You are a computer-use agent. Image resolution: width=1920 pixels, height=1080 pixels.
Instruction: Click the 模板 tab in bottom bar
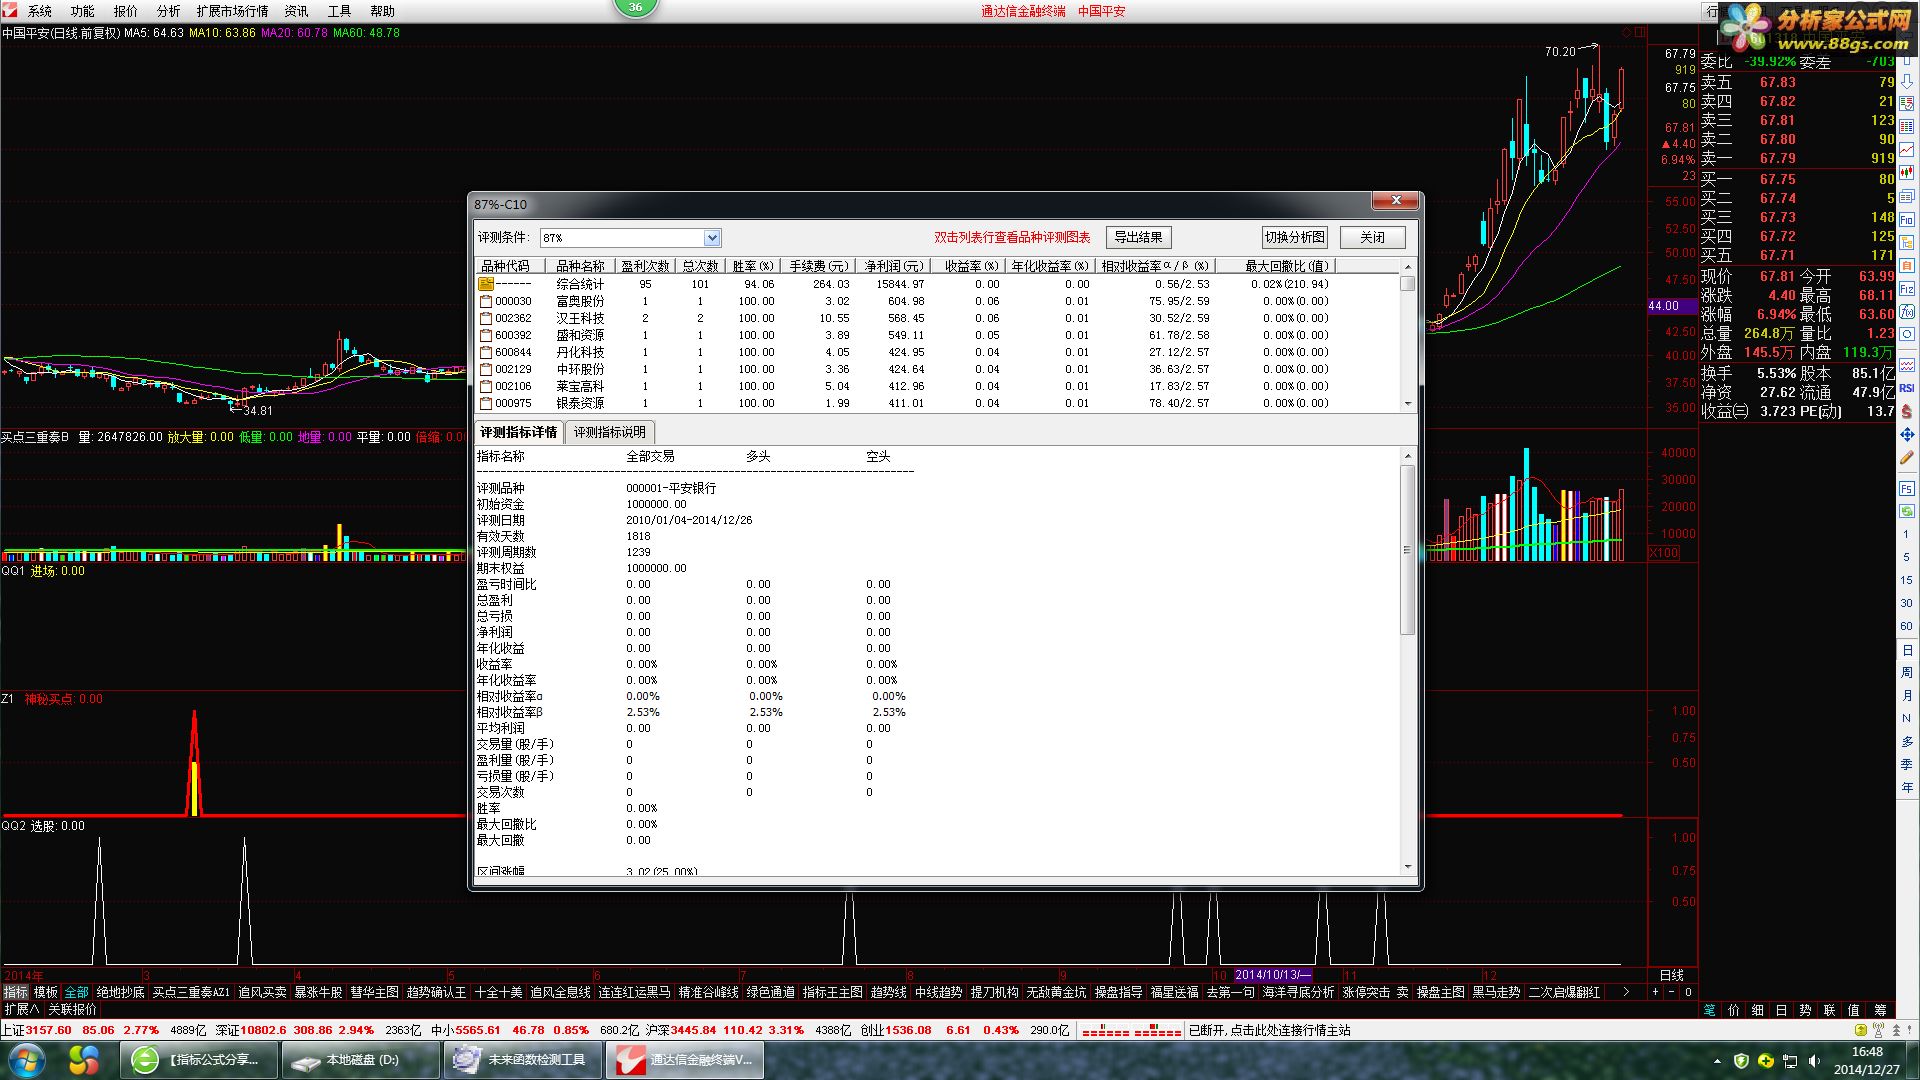click(46, 992)
